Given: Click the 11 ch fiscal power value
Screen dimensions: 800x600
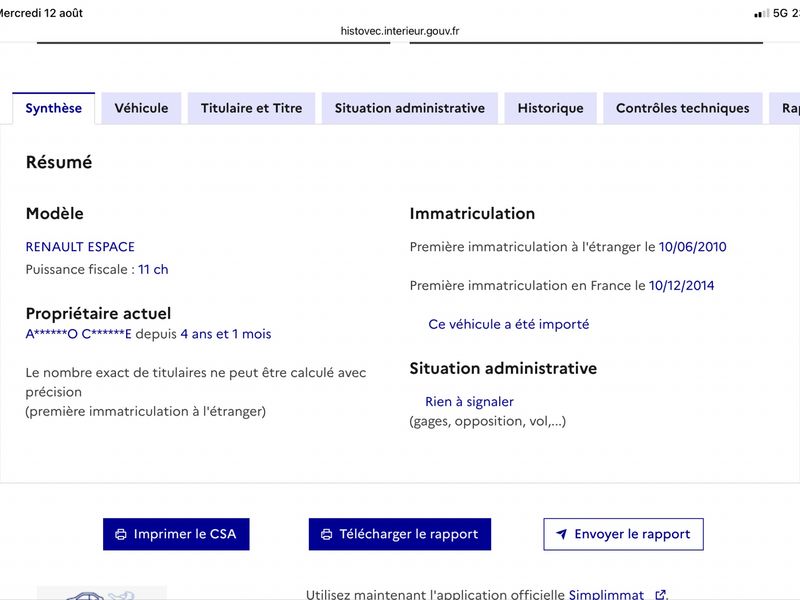Looking at the screenshot, I should [x=153, y=269].
